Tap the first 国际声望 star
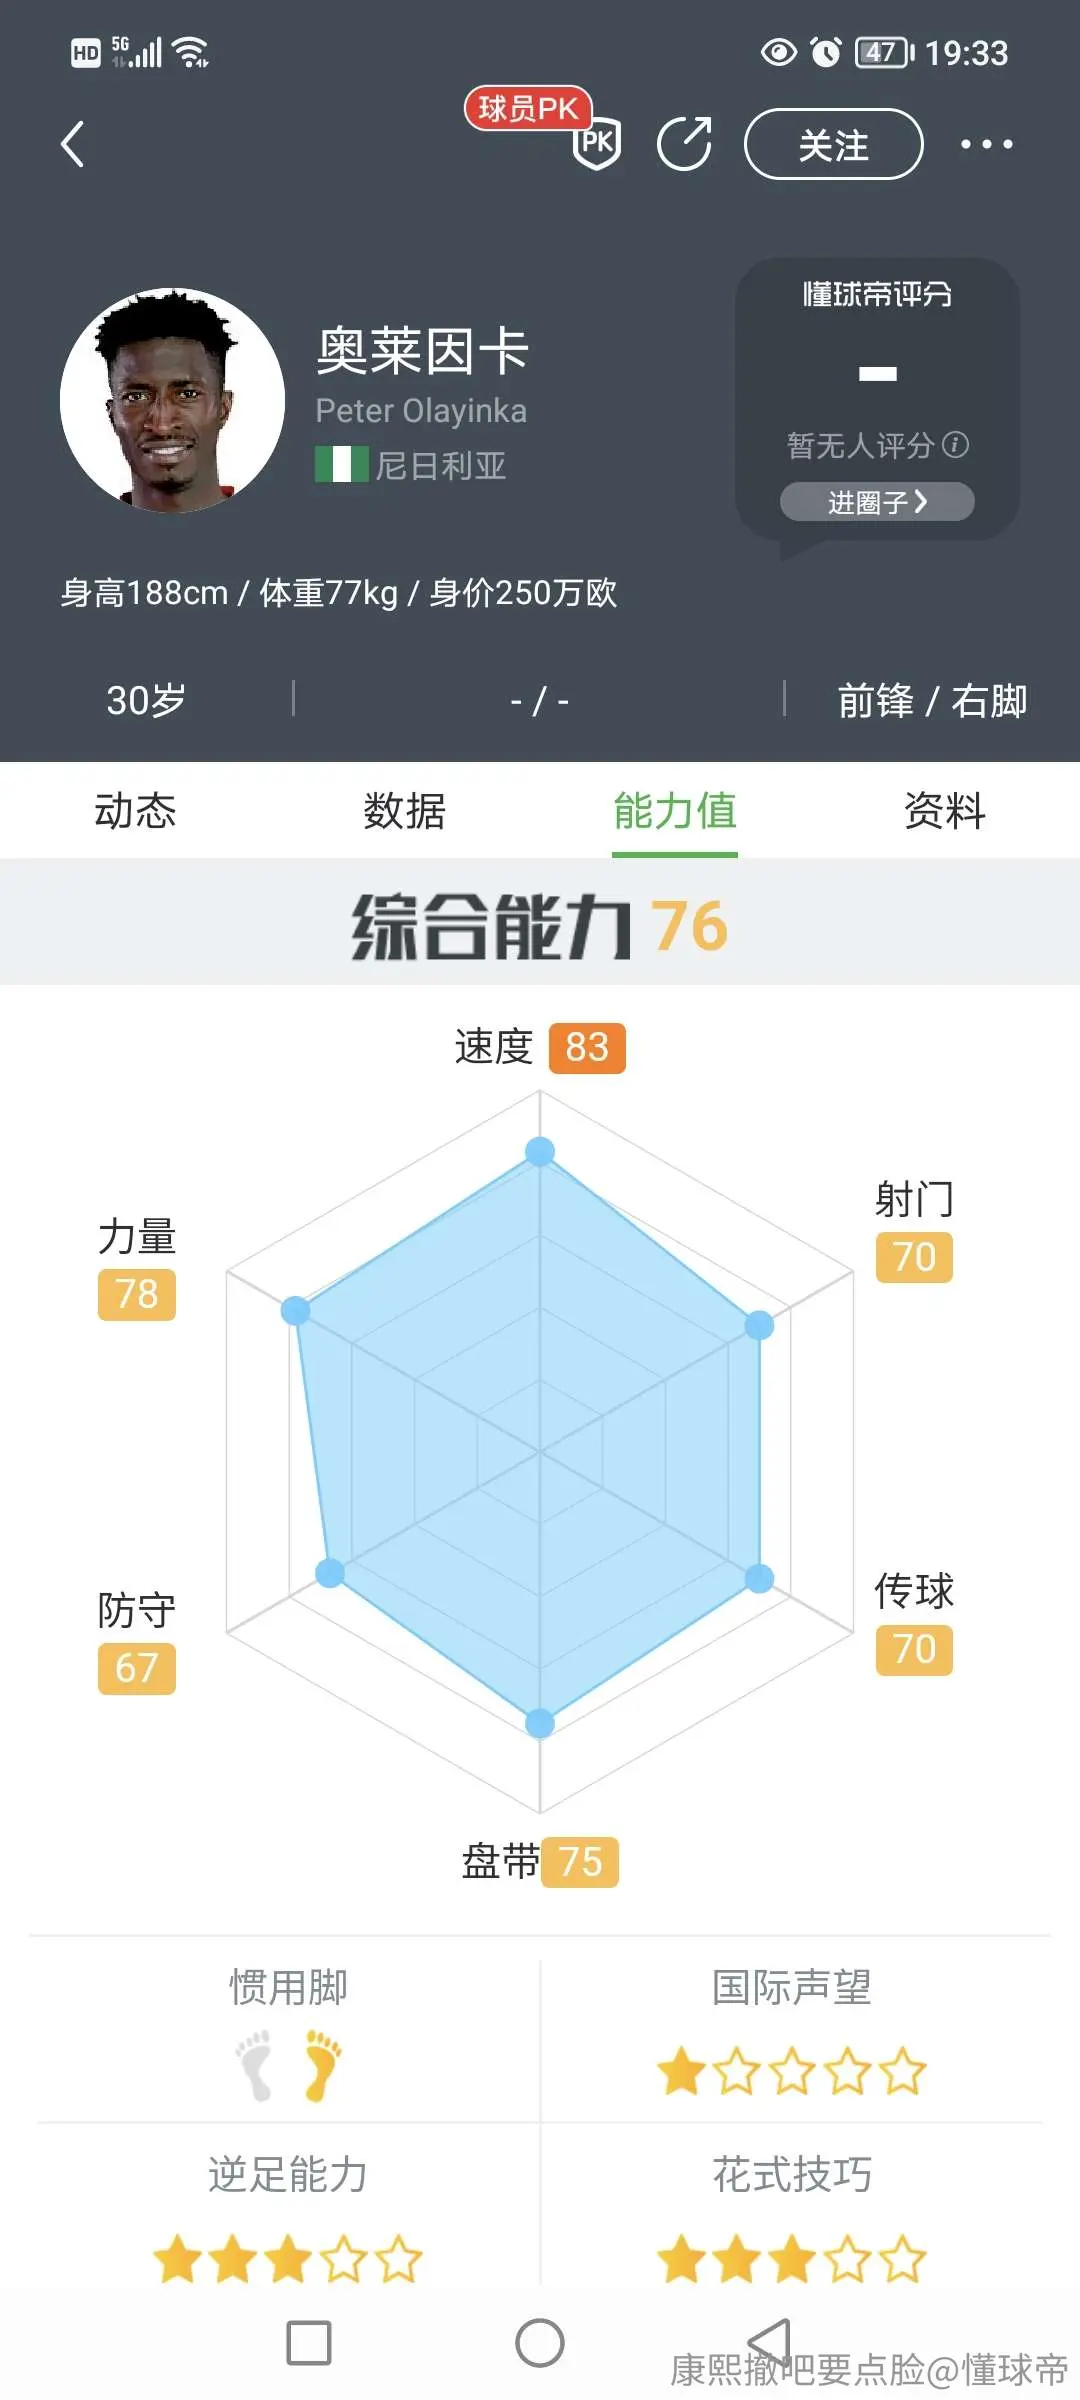Image resolution: width=1080 pixels, height=2400 pixels. 682,2071
